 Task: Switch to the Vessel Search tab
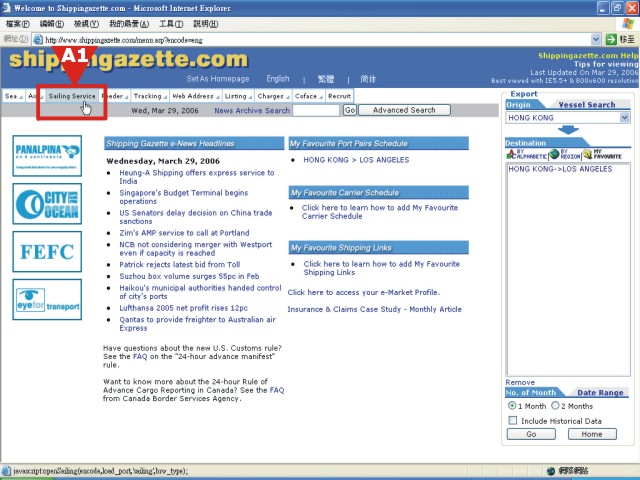pyautogui.click(x=587, y=104)
